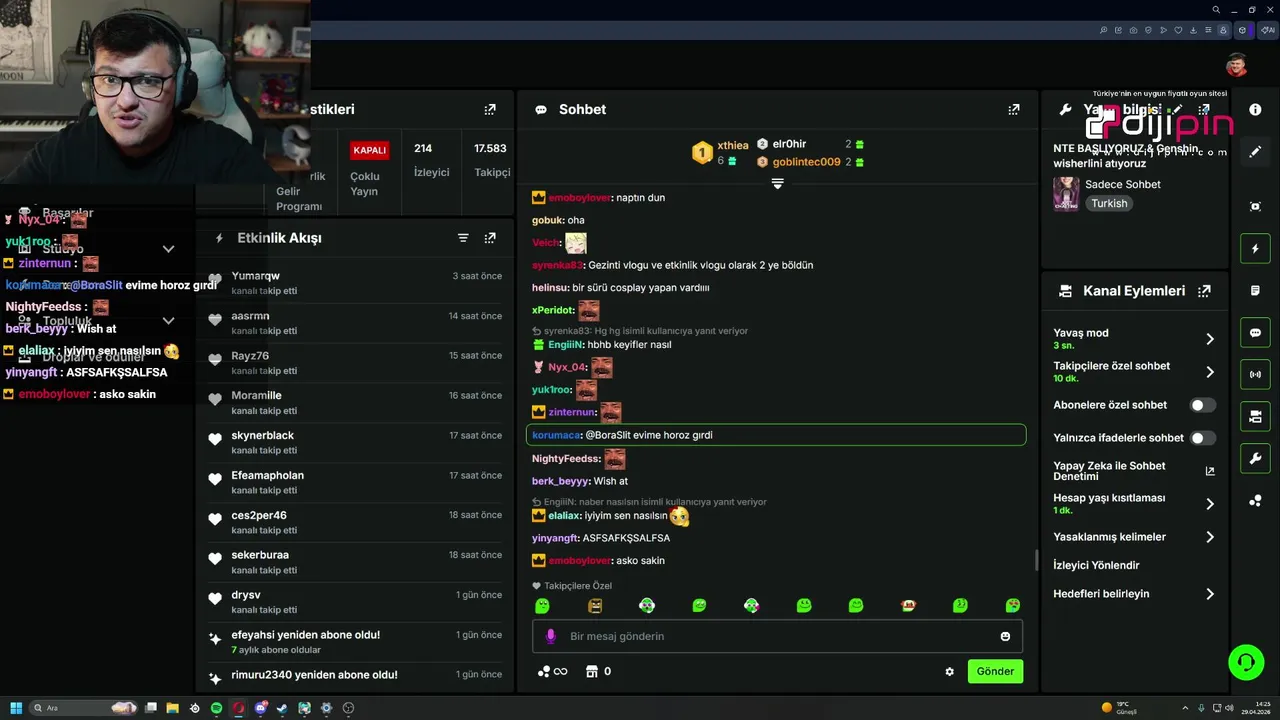Expand Yavaş mod options

click(x=1210, y=339)
